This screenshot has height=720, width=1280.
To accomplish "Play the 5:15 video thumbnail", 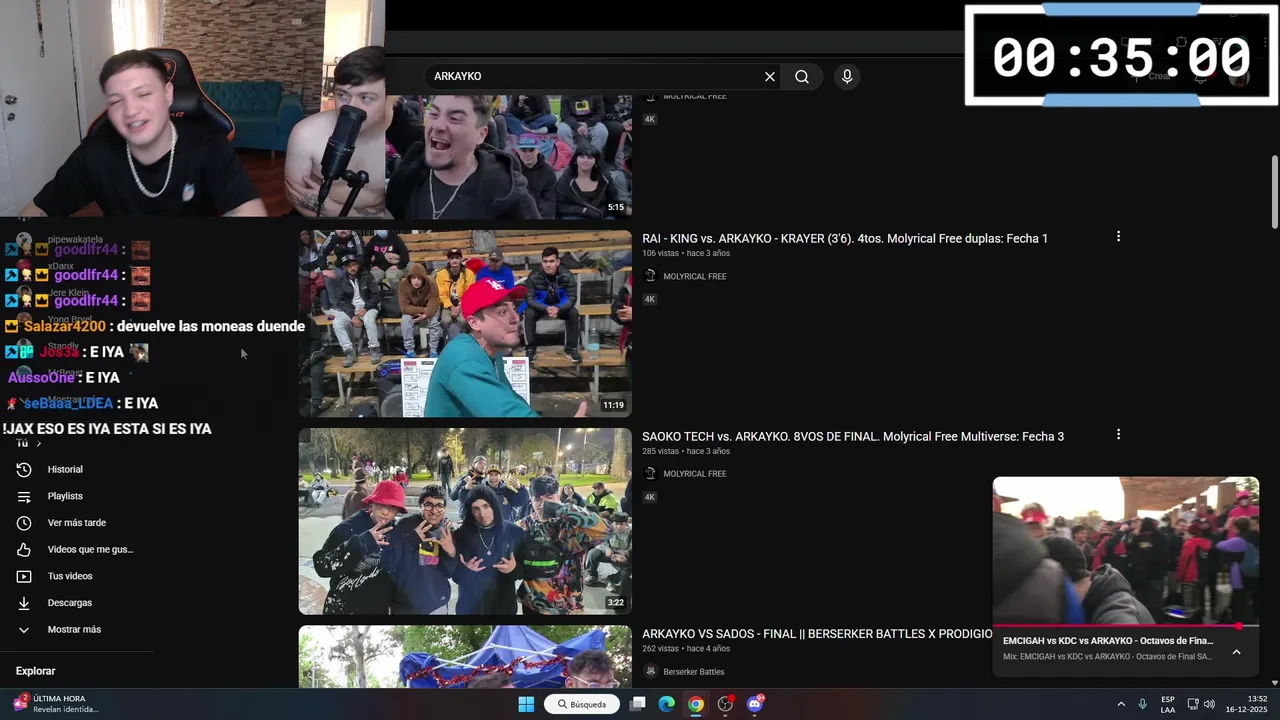I will click(x=508, y=157).
